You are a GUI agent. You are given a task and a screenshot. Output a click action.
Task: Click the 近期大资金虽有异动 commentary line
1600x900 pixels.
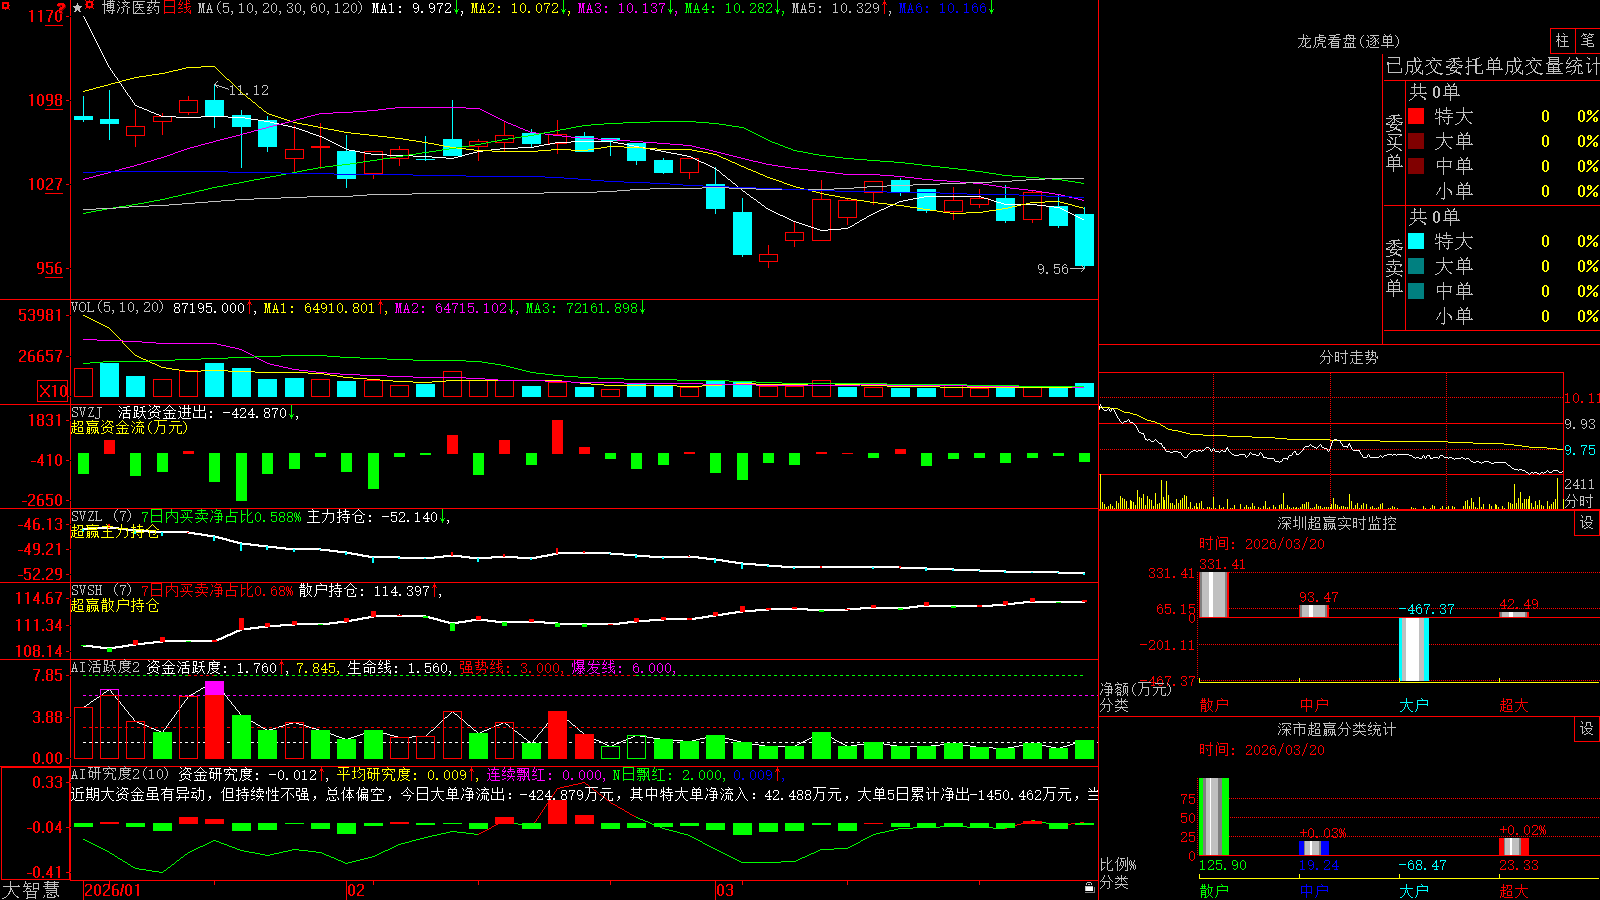point(585,795)
